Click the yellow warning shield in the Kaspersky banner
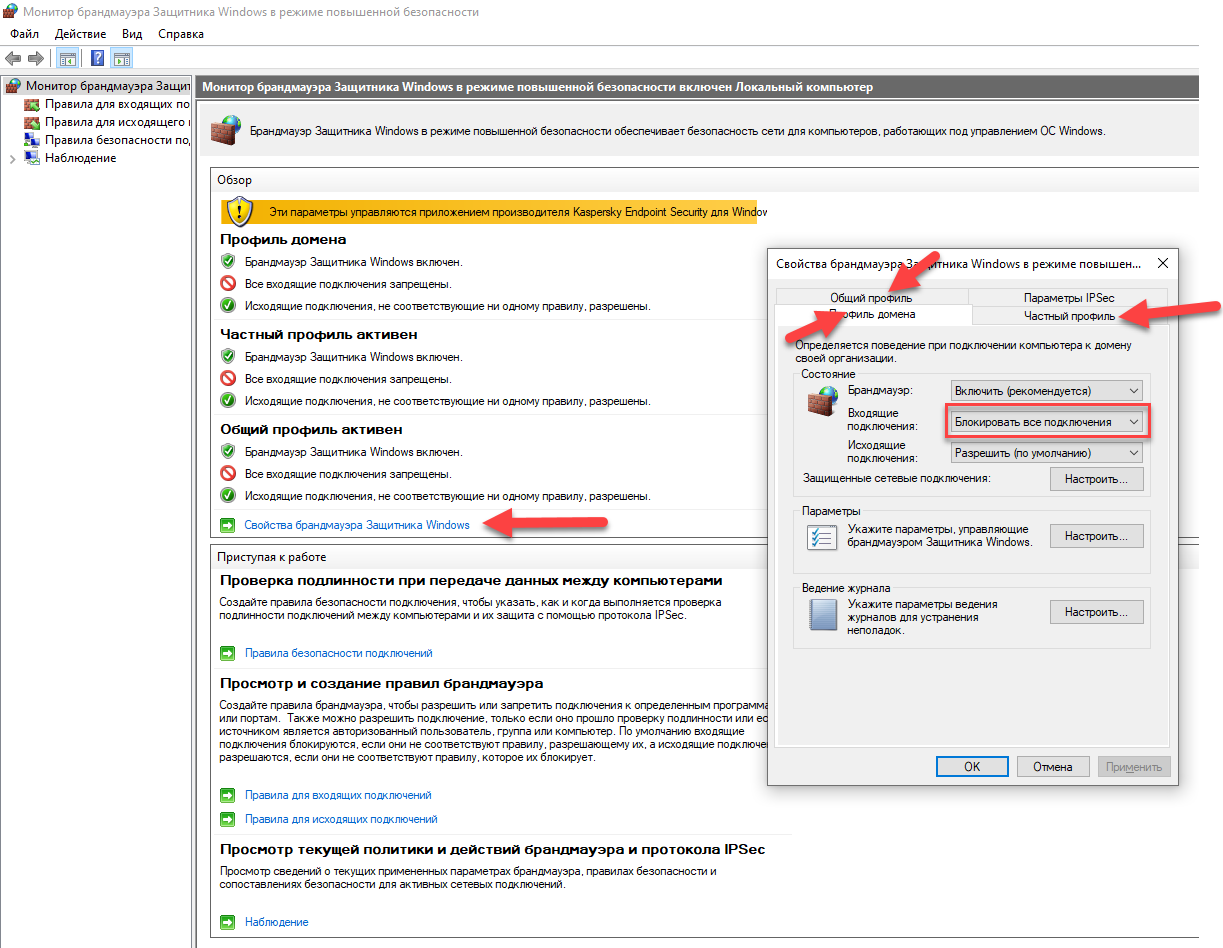The width and height of the screenshot is (1223, 948). (239, 211)
